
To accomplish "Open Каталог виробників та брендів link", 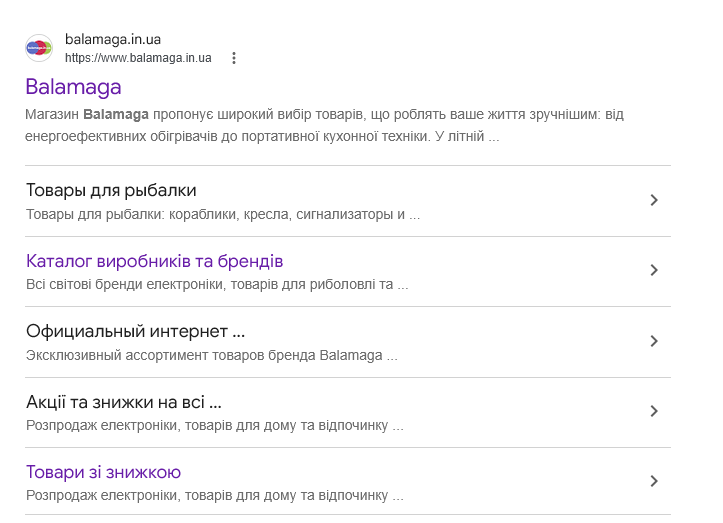I will coord(154,261).
